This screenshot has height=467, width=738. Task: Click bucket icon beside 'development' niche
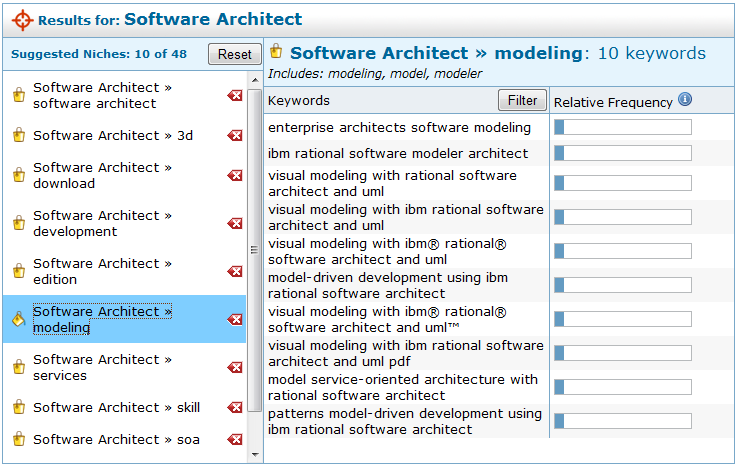point(19,223)
